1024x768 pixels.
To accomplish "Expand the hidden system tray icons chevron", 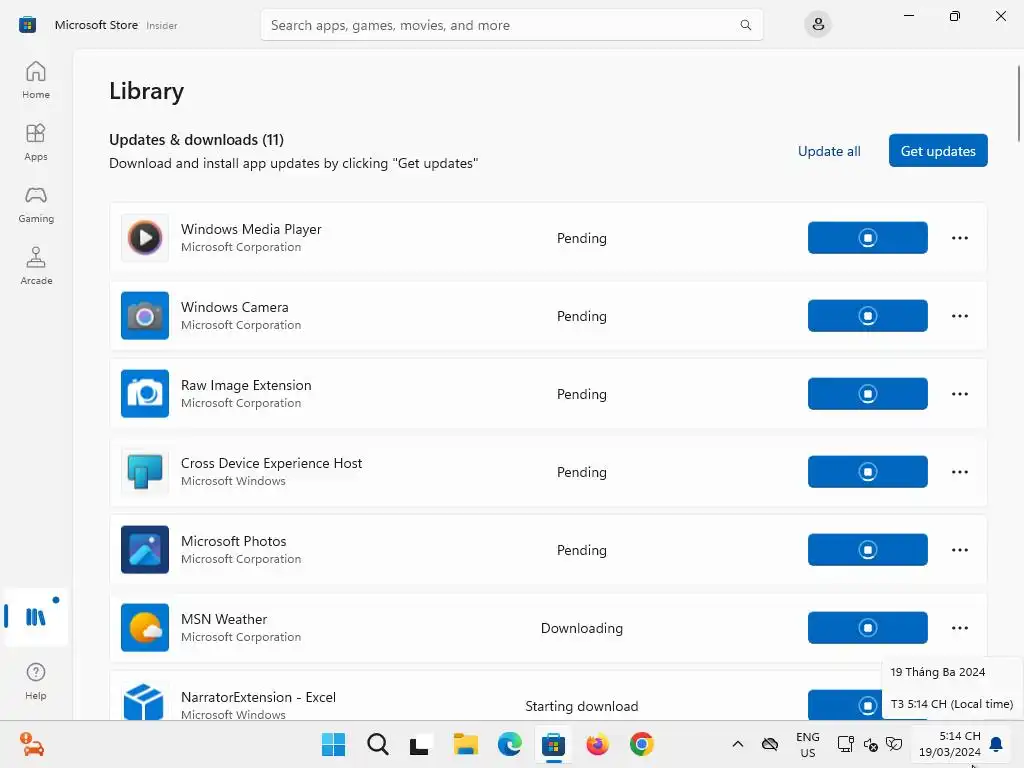I will click(737, 744).
